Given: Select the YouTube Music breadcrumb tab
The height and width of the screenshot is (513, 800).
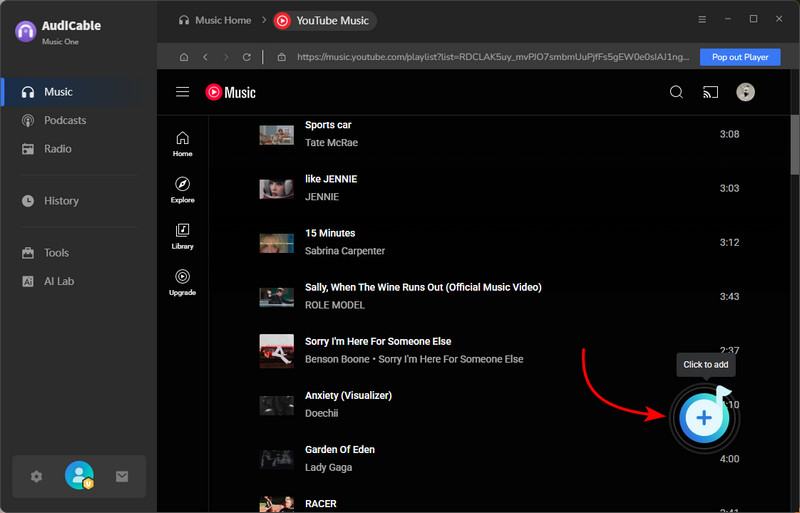Looking at the screenshot, I should click(325, 20).
